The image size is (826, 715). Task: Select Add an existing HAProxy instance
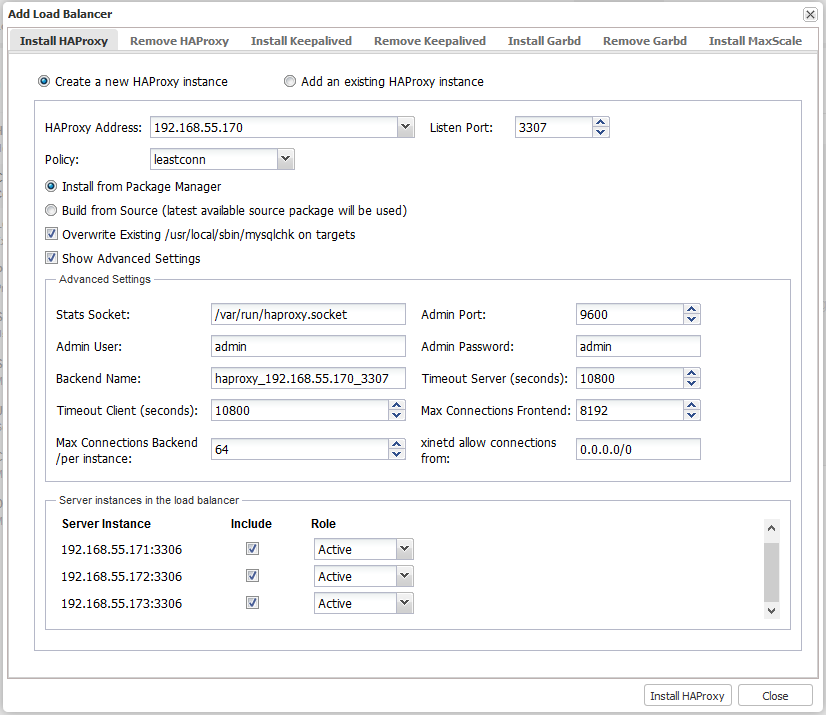[290, 82]
